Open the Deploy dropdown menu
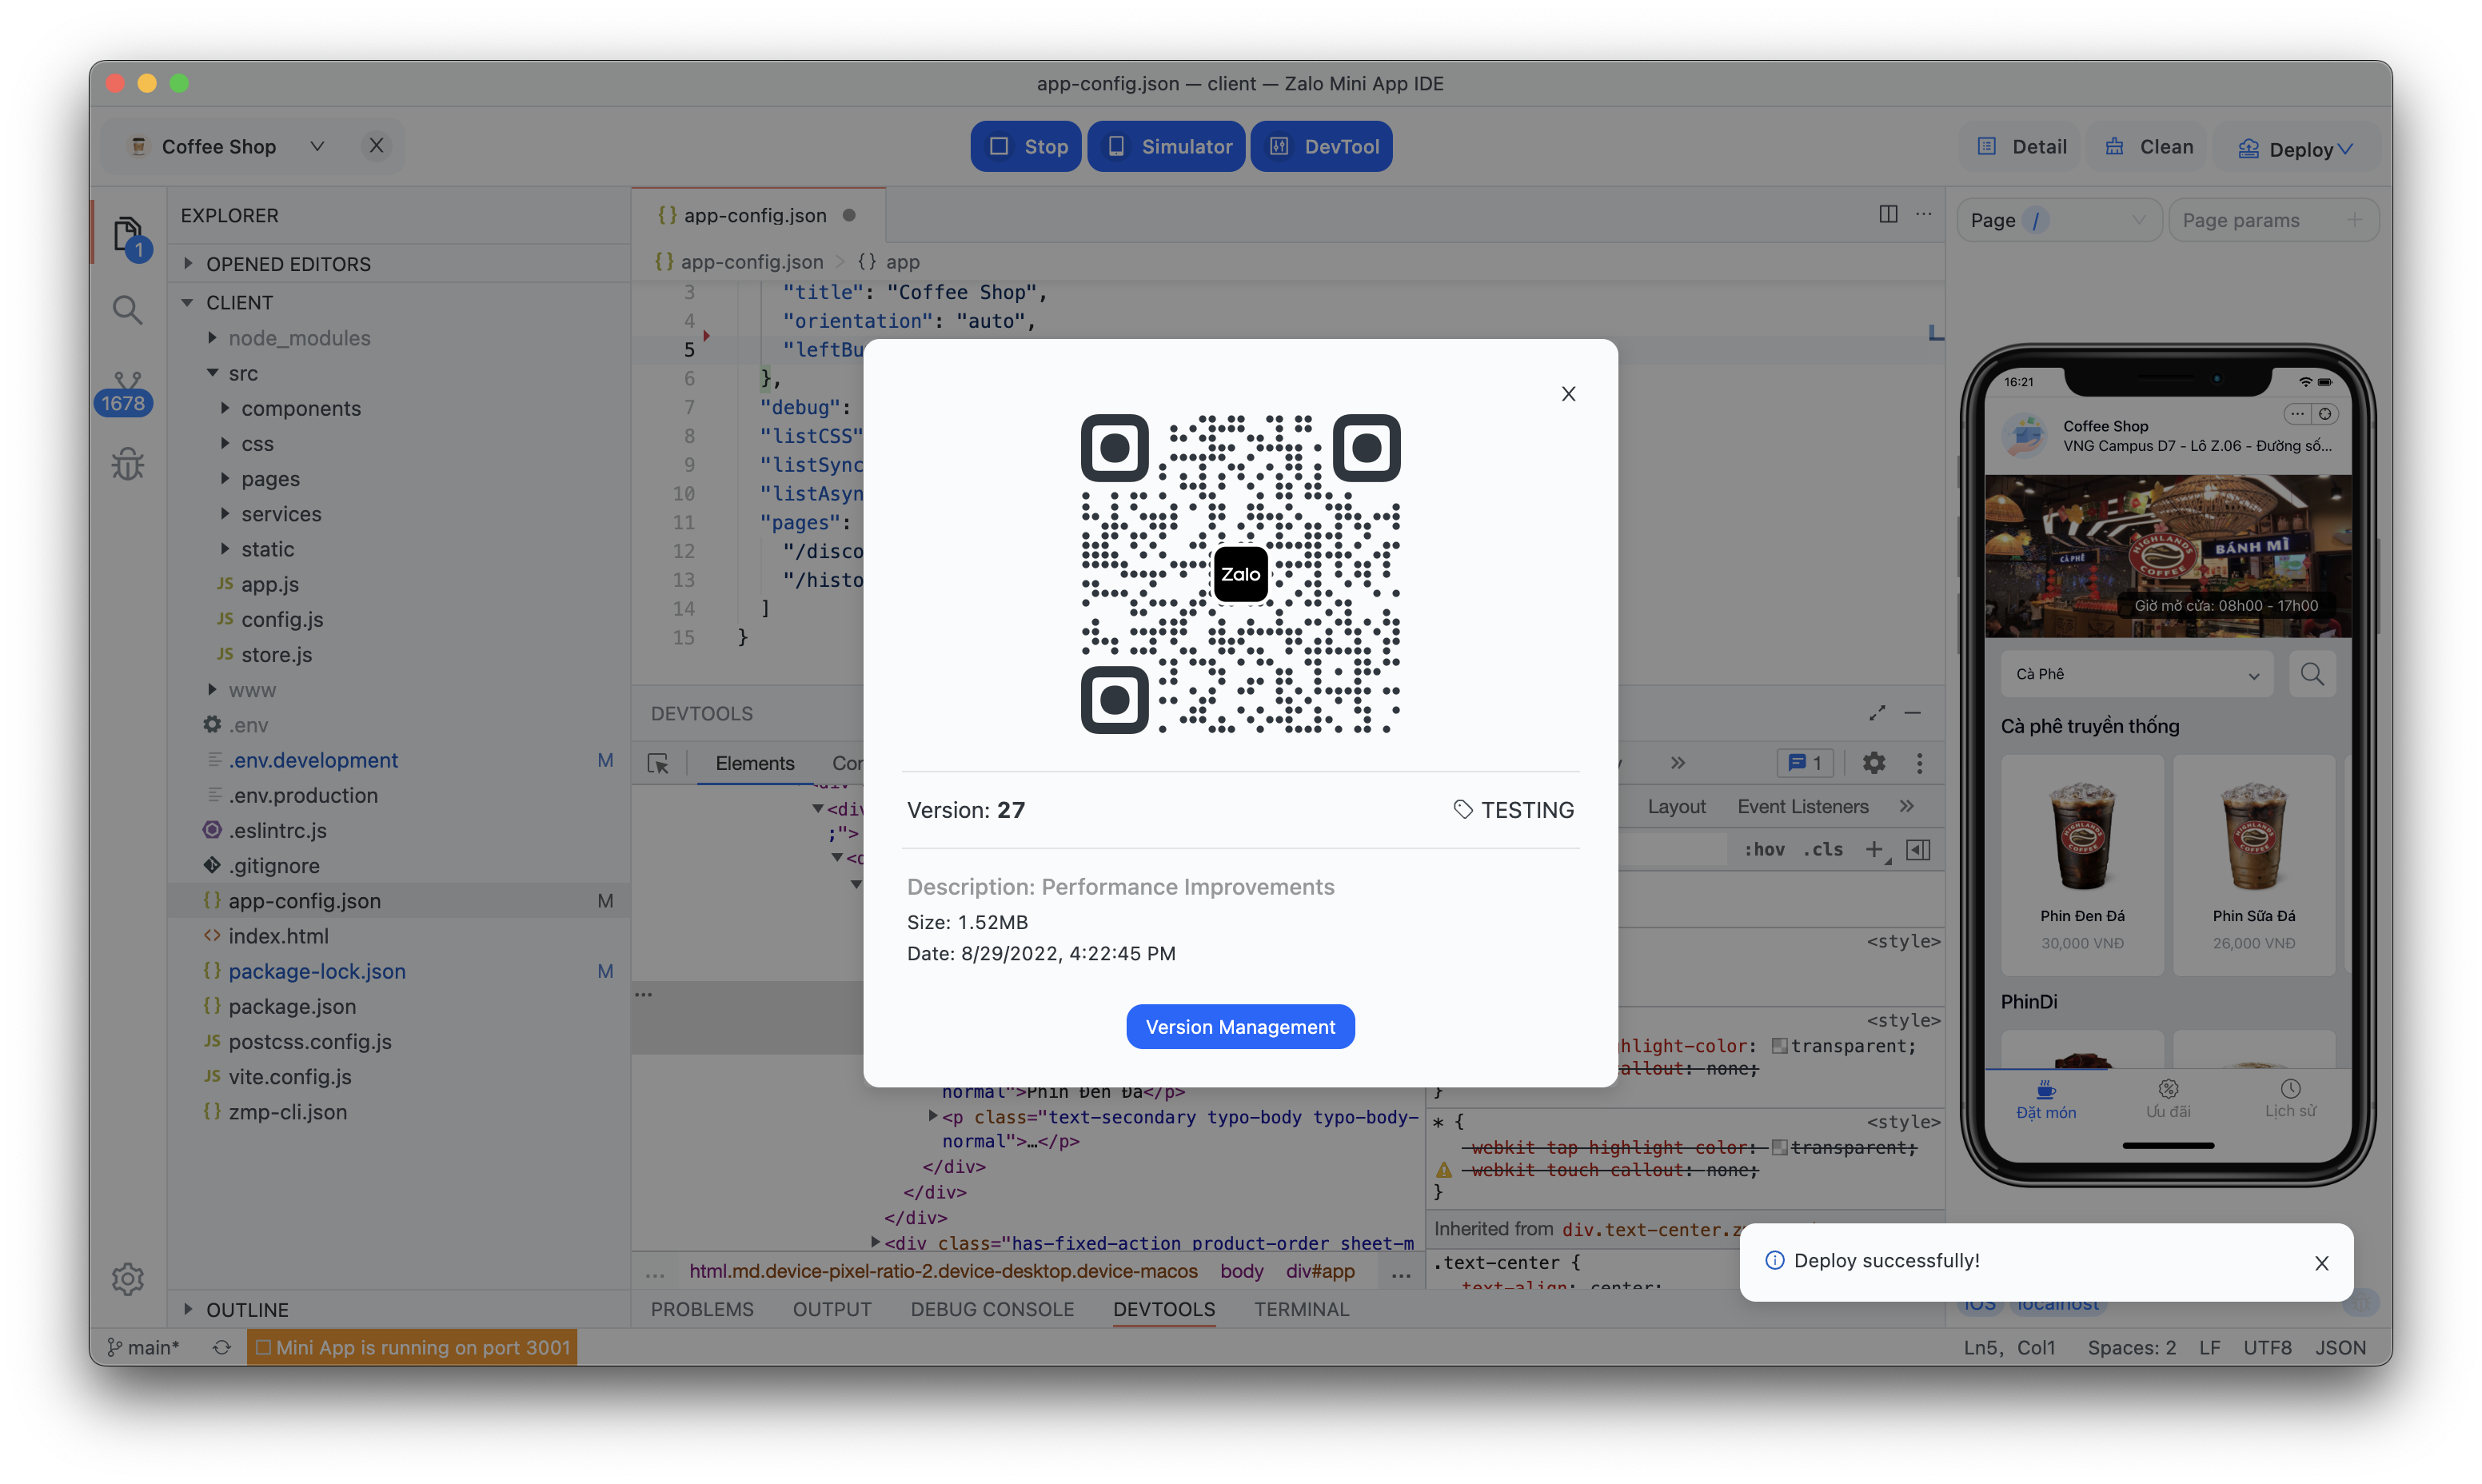This screenshot has height=1484, width=2482. click(2295, 148)
